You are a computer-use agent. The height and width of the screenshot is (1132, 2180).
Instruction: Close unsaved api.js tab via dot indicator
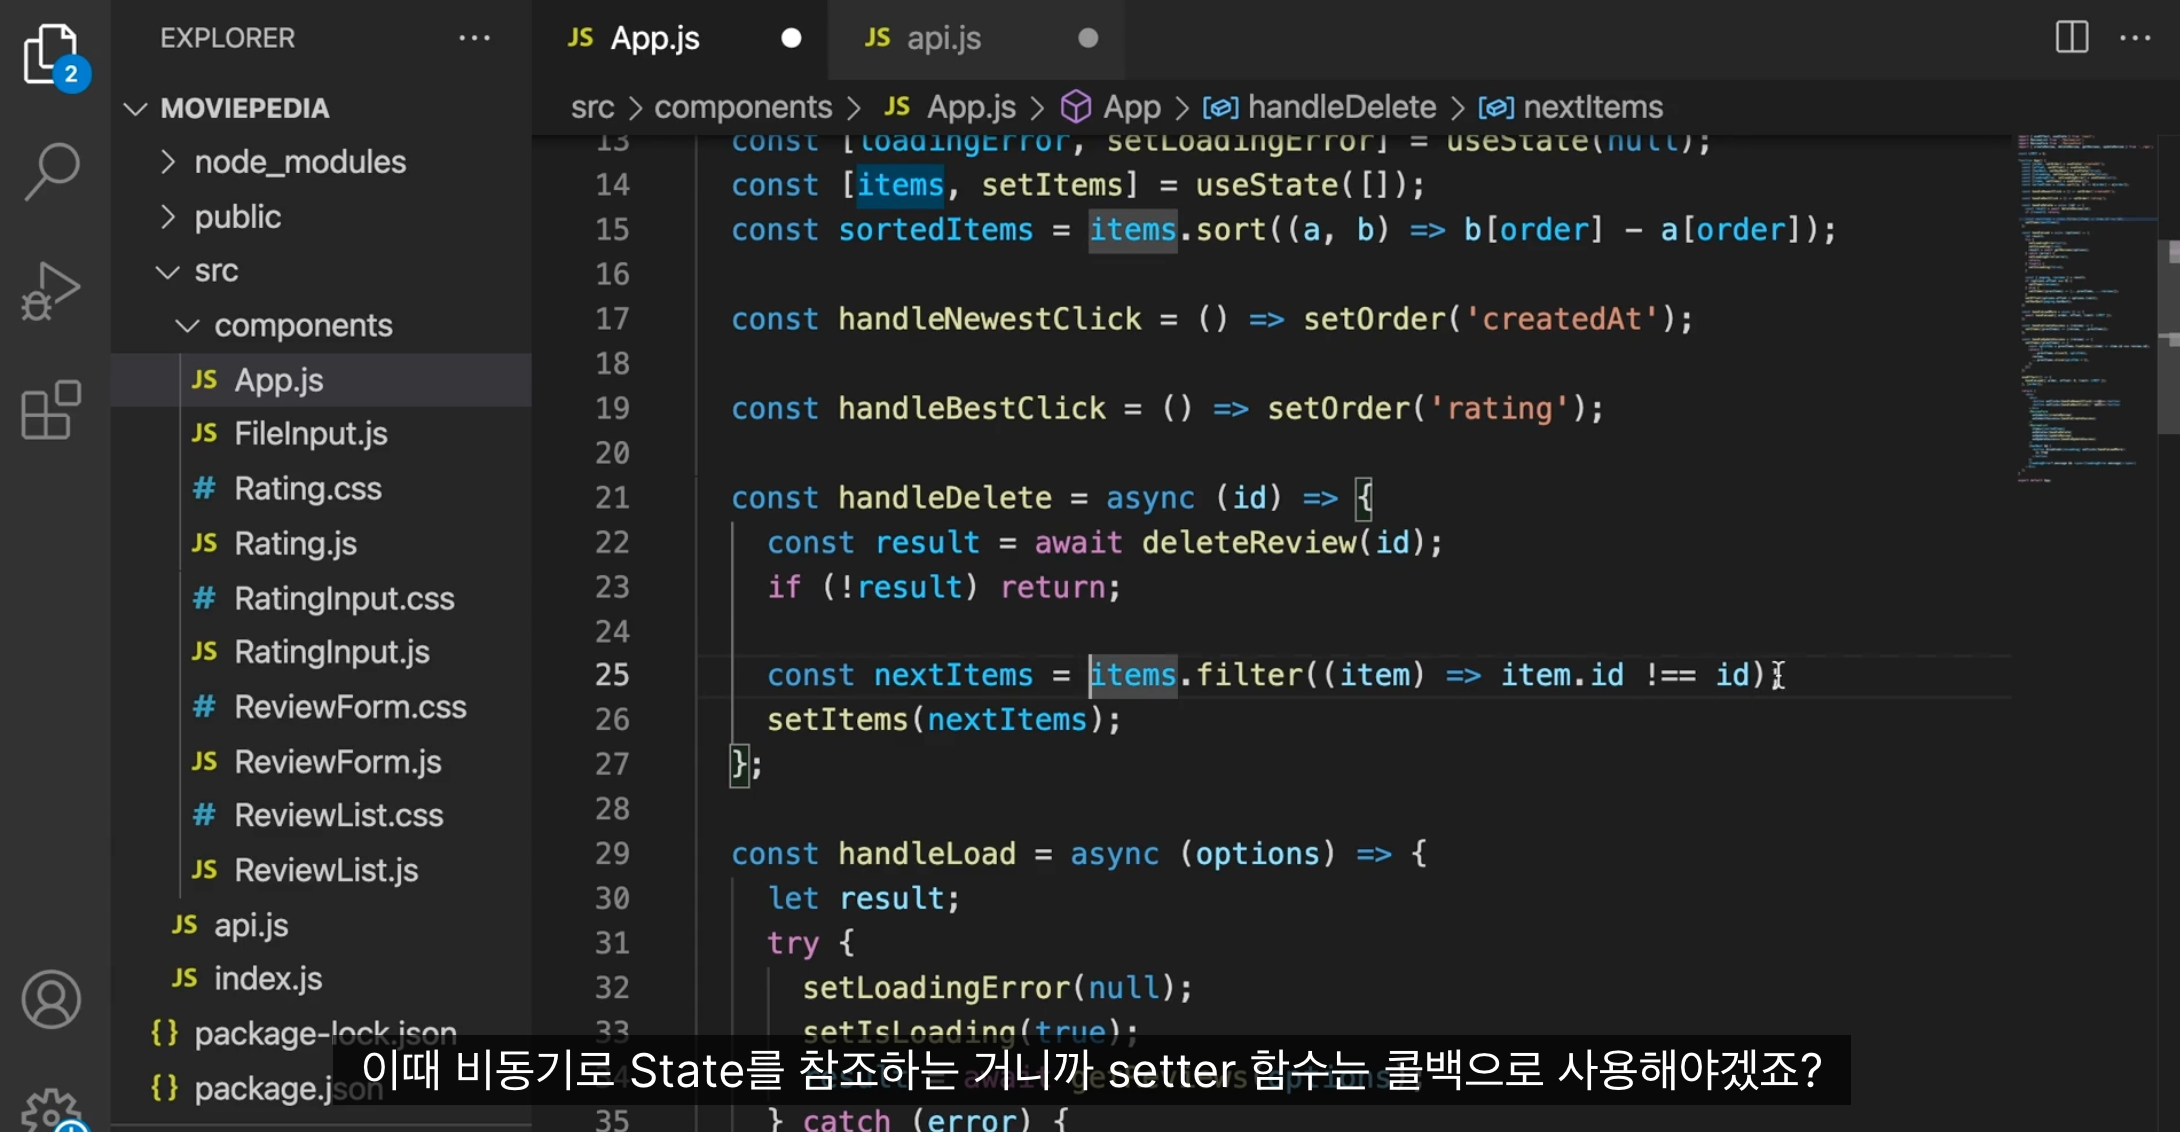(1088, 38)
